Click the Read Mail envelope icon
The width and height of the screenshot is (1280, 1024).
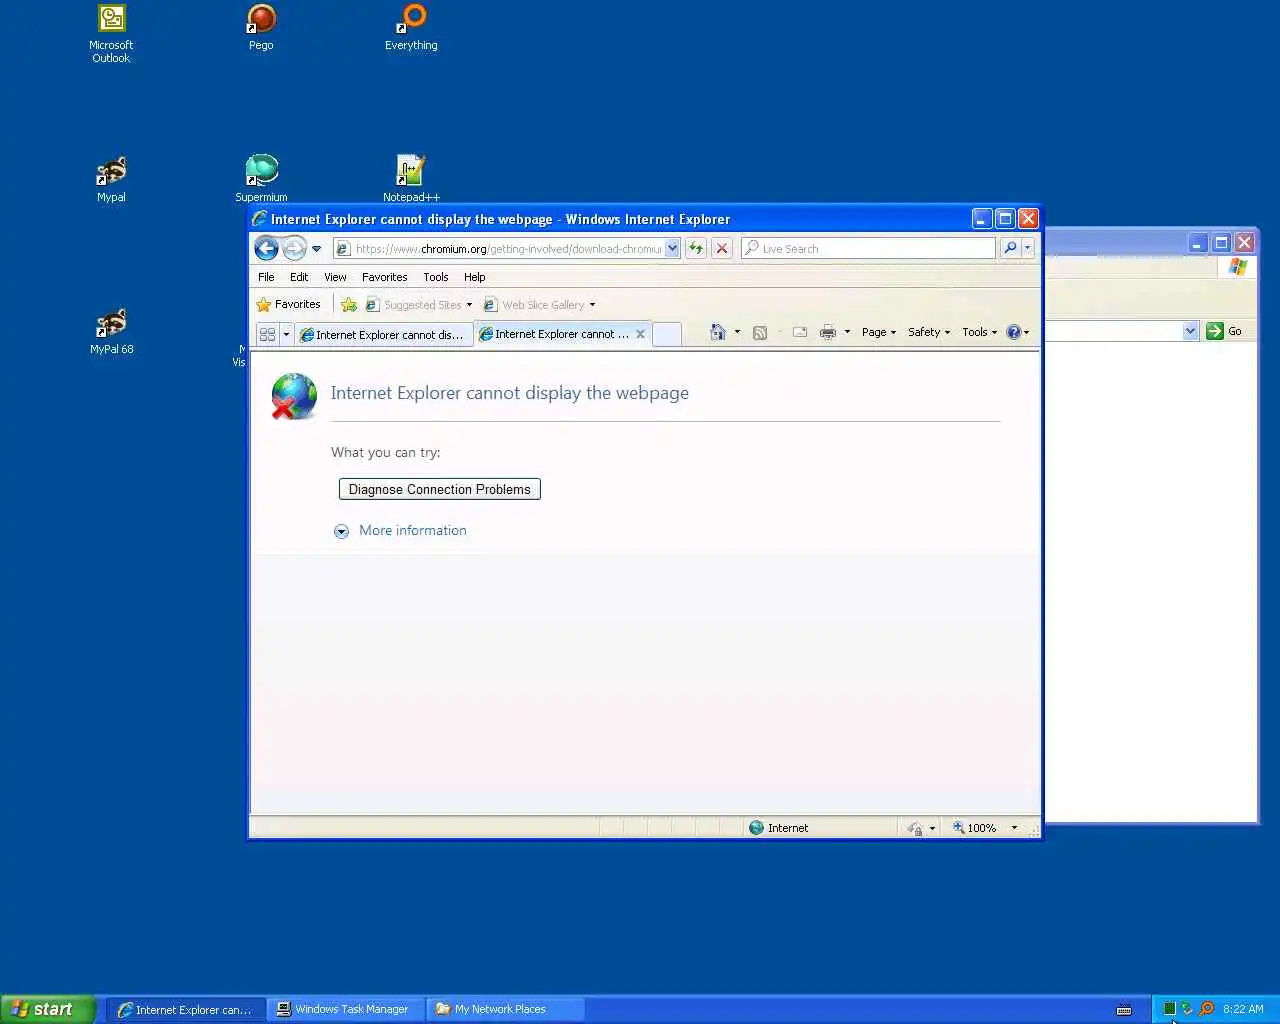coord(800,332)
